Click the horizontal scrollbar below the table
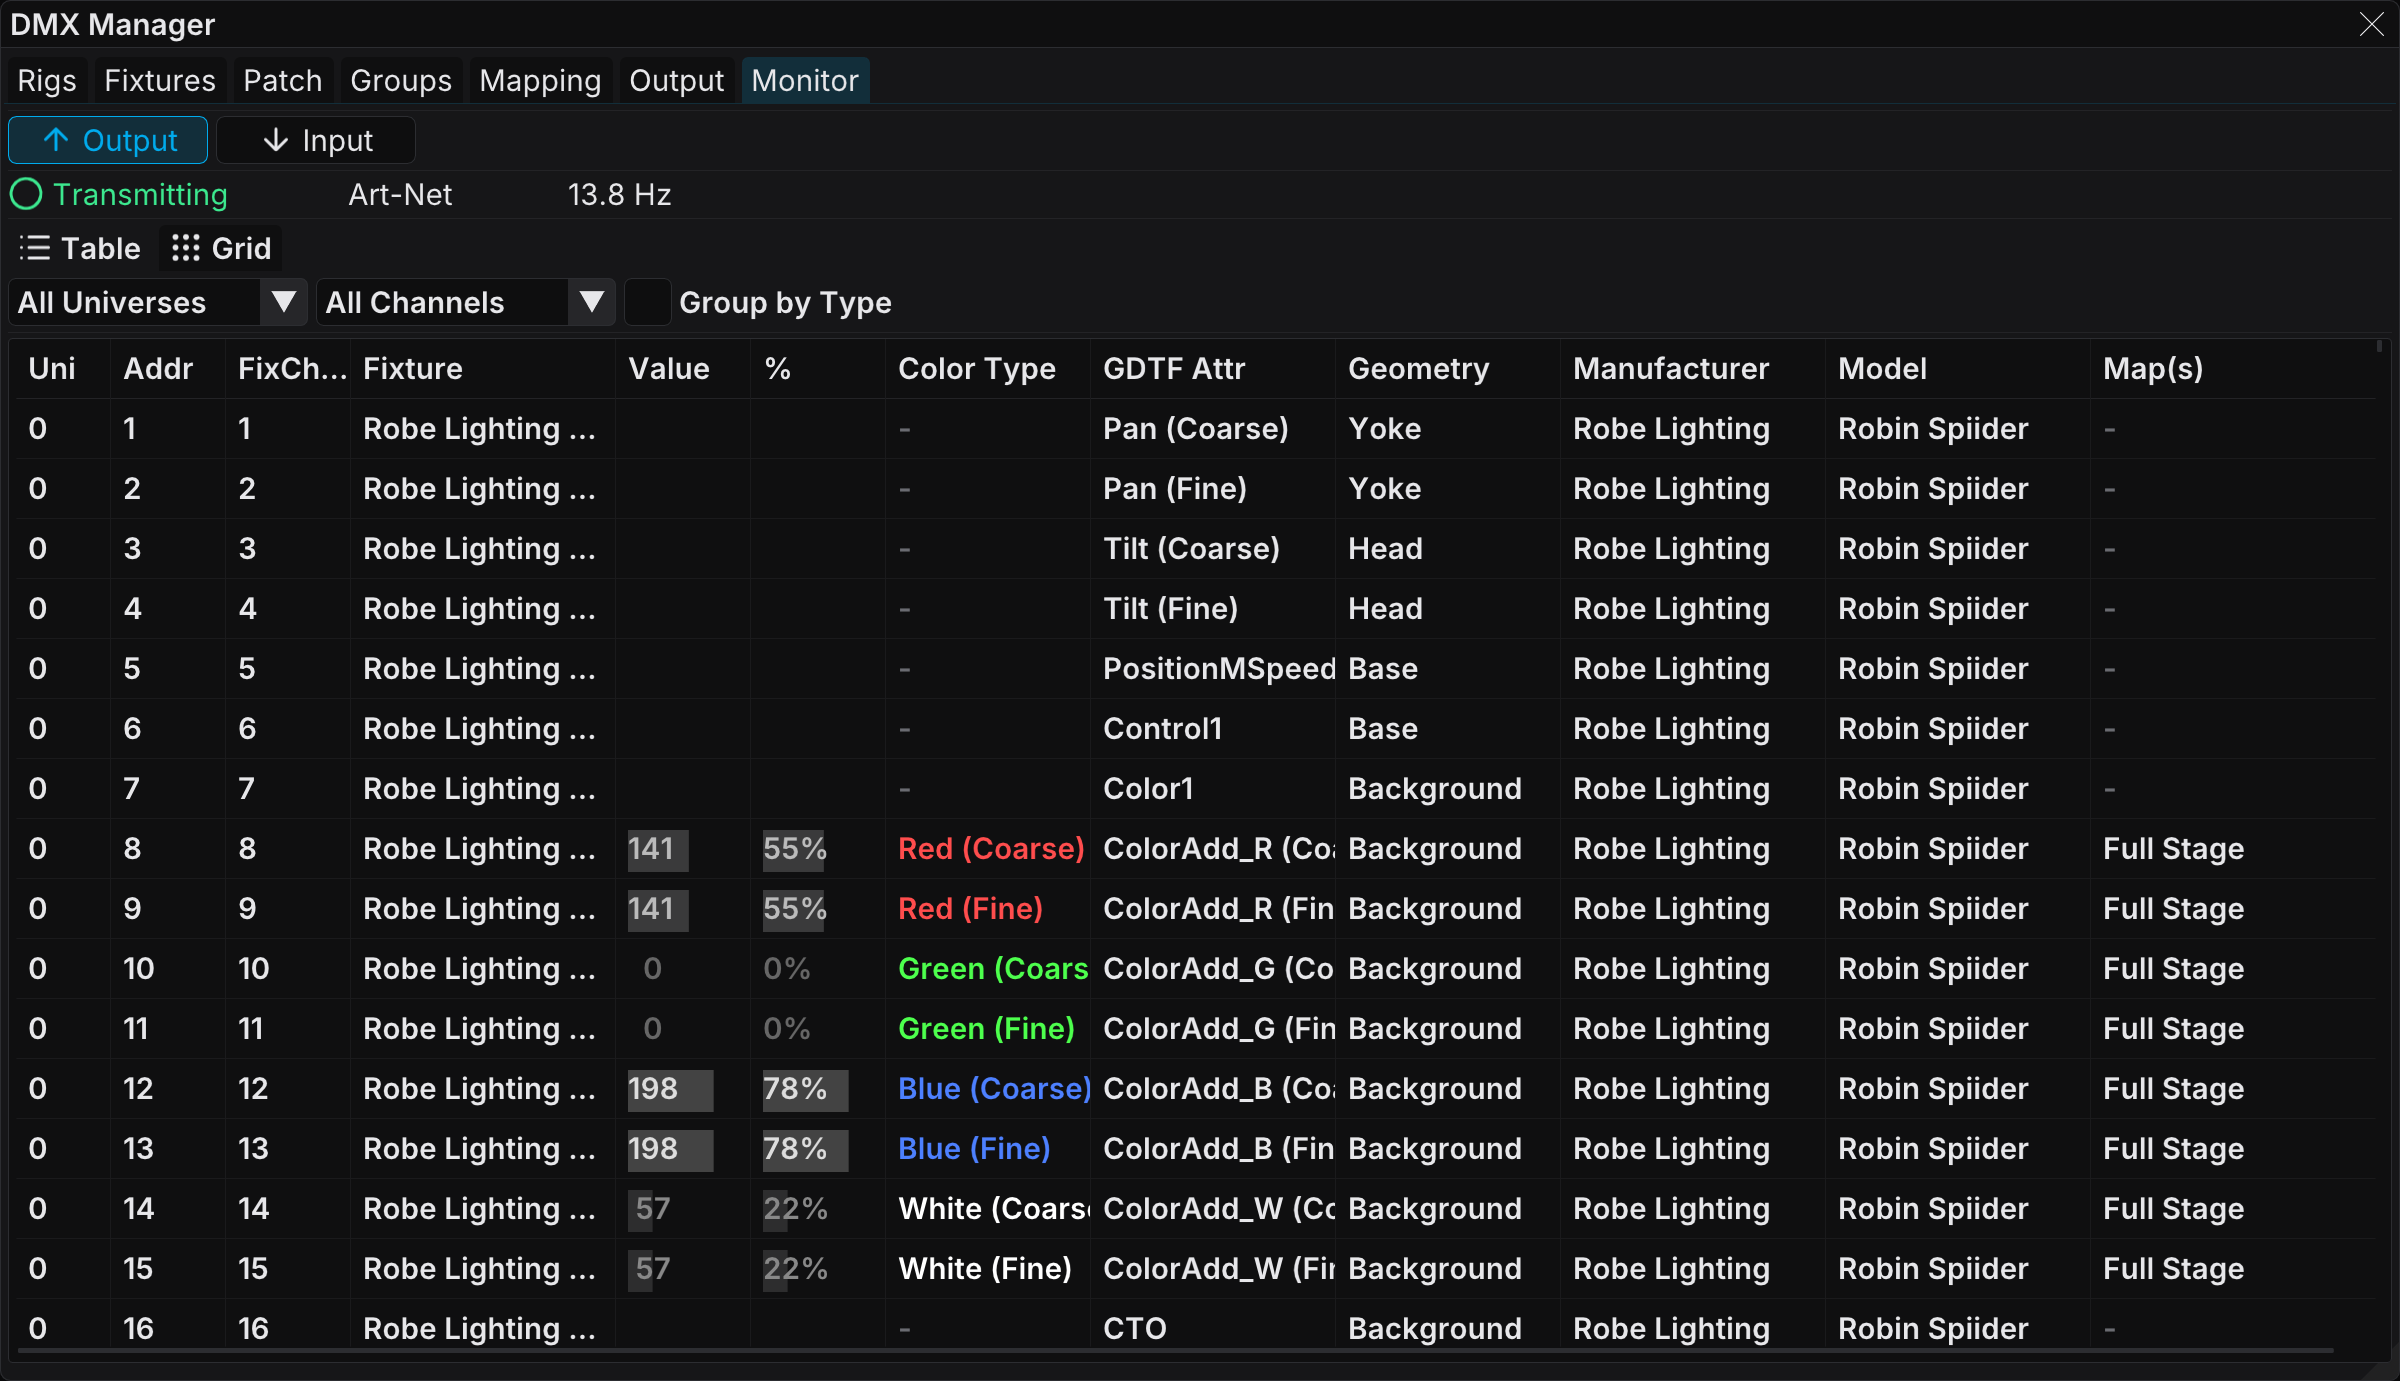This screenshot has height=1381, width=2400. (x=1176, y=1351)
